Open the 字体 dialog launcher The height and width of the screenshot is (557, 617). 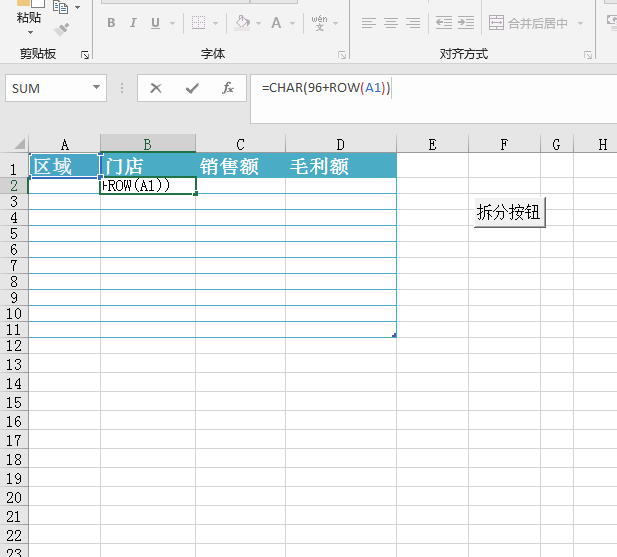(x=342, y=55)
